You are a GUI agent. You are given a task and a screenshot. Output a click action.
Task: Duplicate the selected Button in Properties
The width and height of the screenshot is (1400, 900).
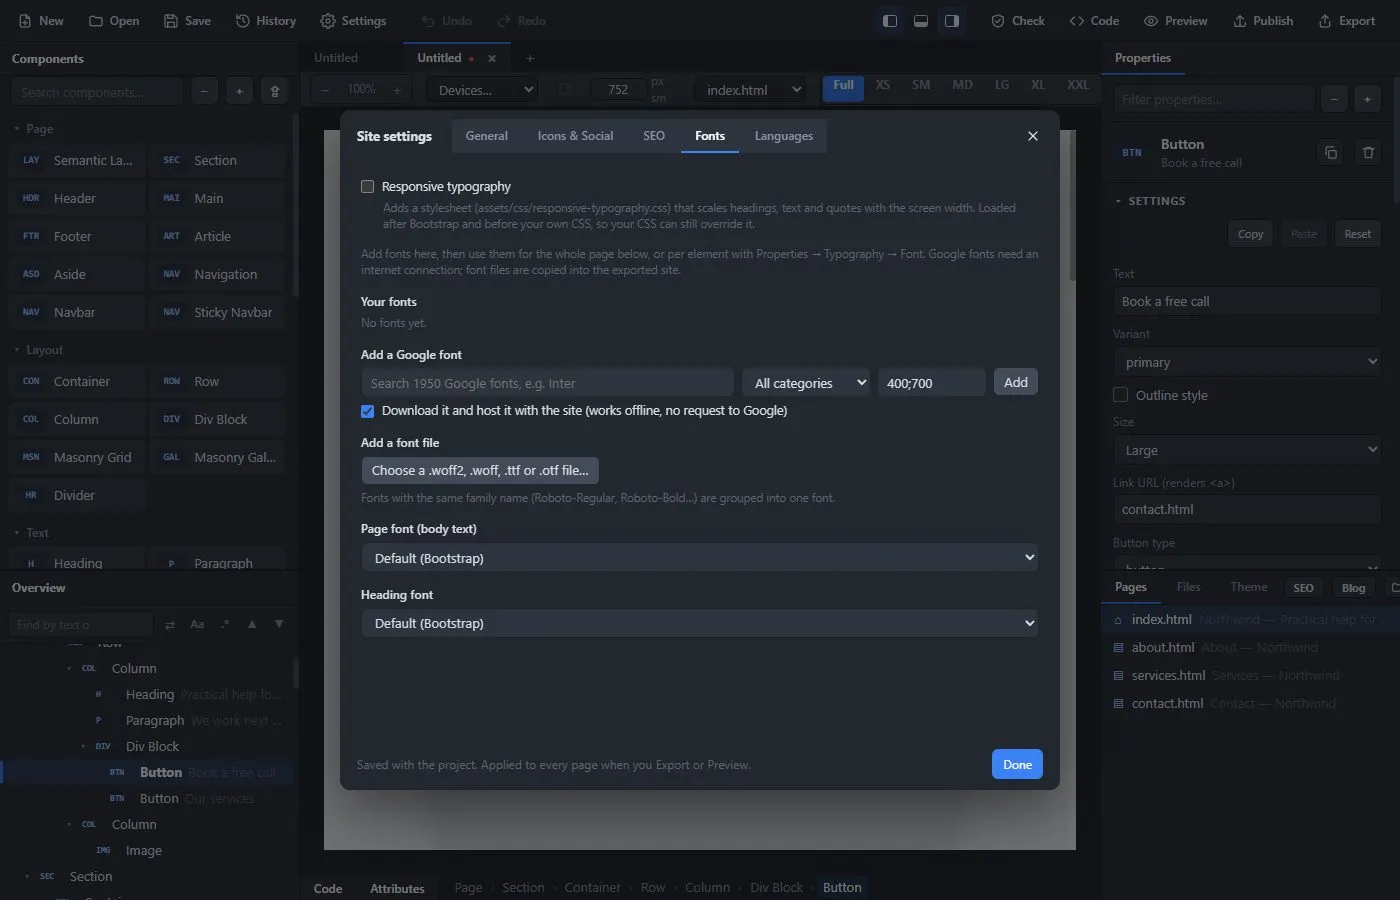(1331, 153)
